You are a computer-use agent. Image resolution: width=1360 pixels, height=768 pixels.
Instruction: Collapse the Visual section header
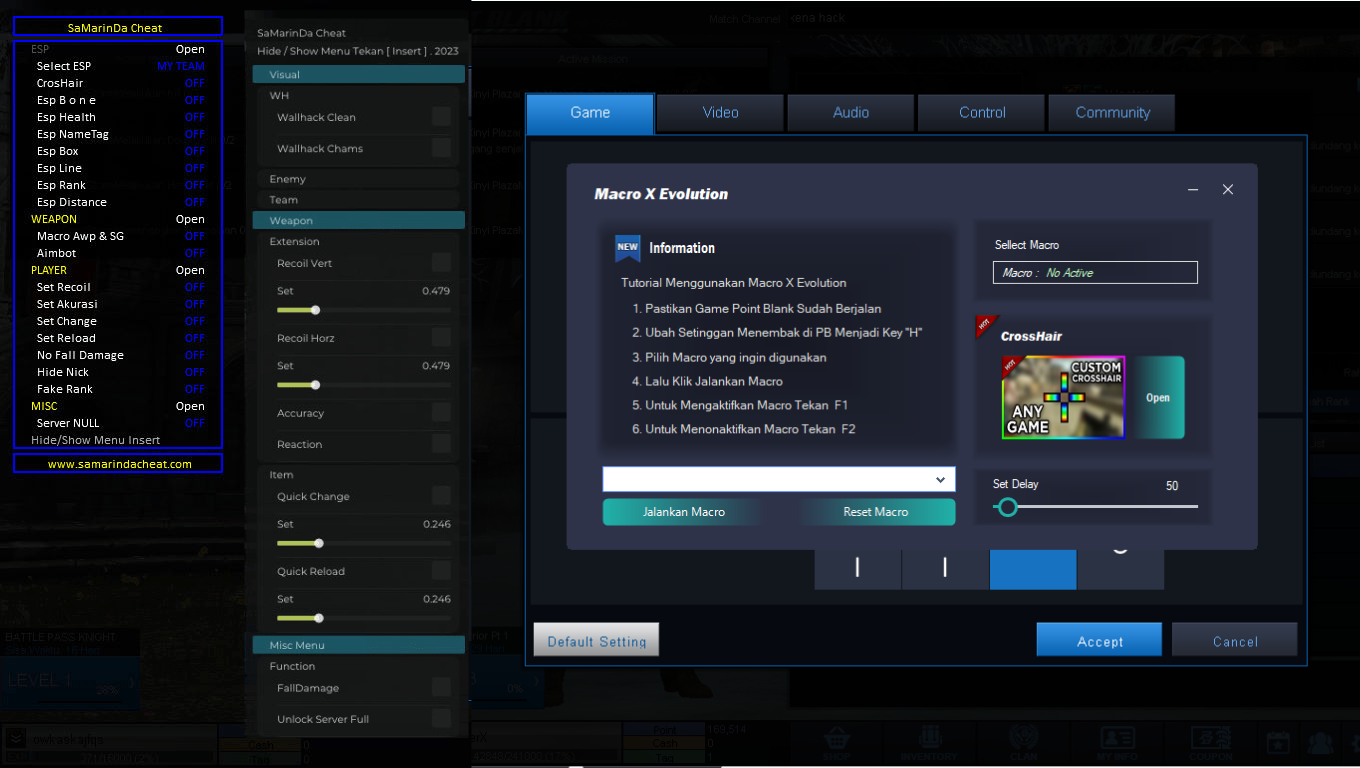point(358,74)
